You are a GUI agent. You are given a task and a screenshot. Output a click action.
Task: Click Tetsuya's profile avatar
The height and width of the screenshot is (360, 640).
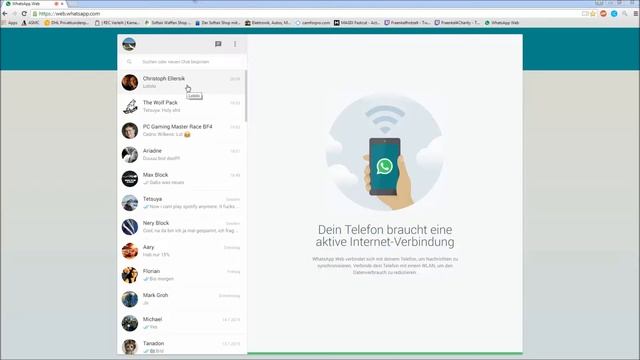(130, 203)
